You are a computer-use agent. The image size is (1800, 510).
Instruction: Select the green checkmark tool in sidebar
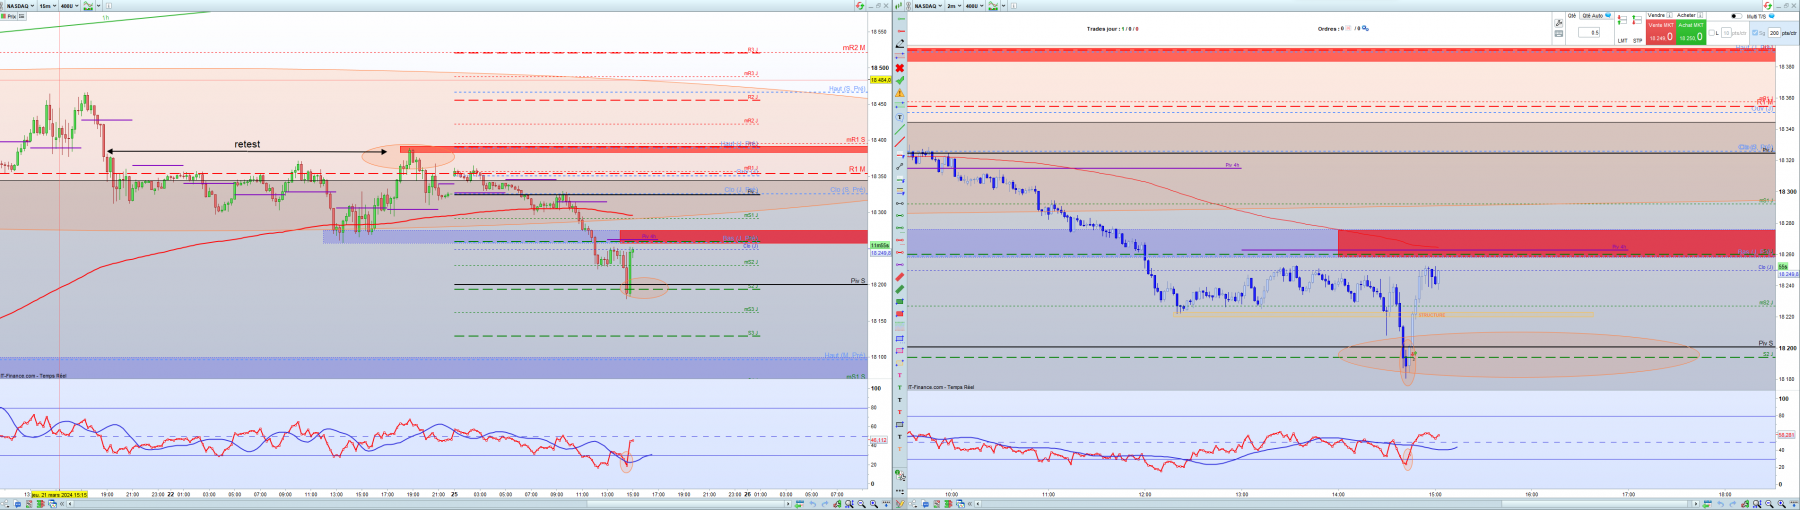899,80
